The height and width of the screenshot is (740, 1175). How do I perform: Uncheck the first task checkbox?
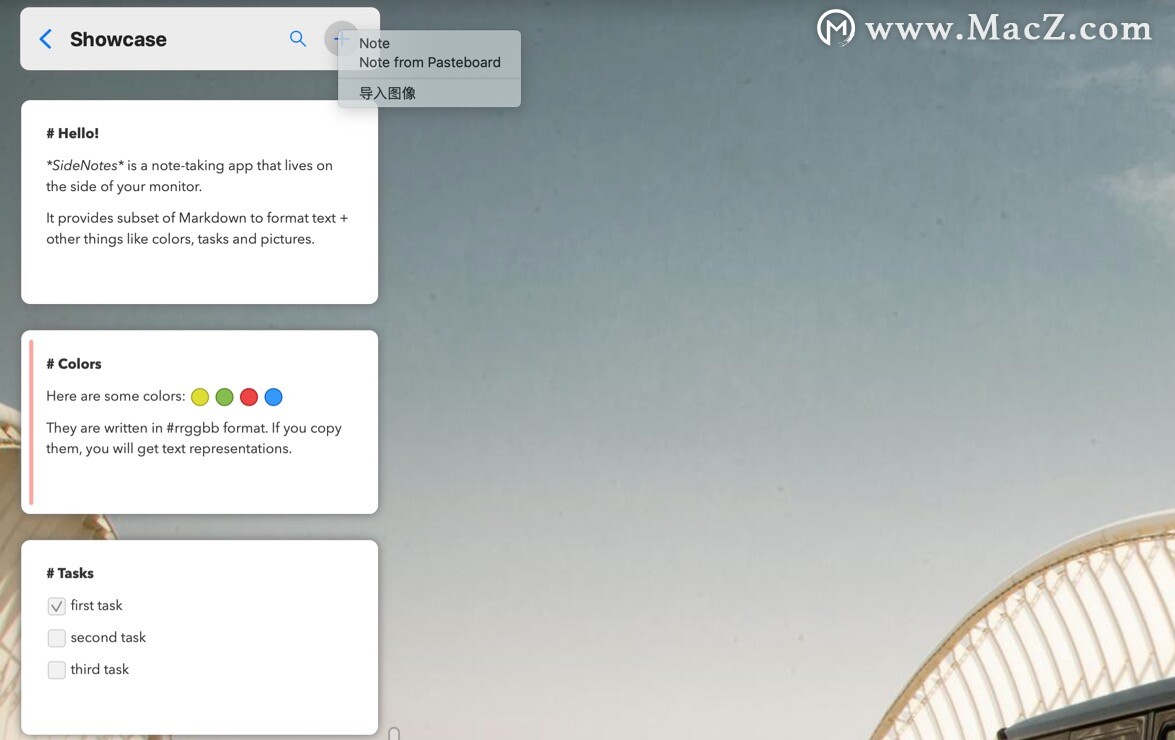tap(56, 606)
